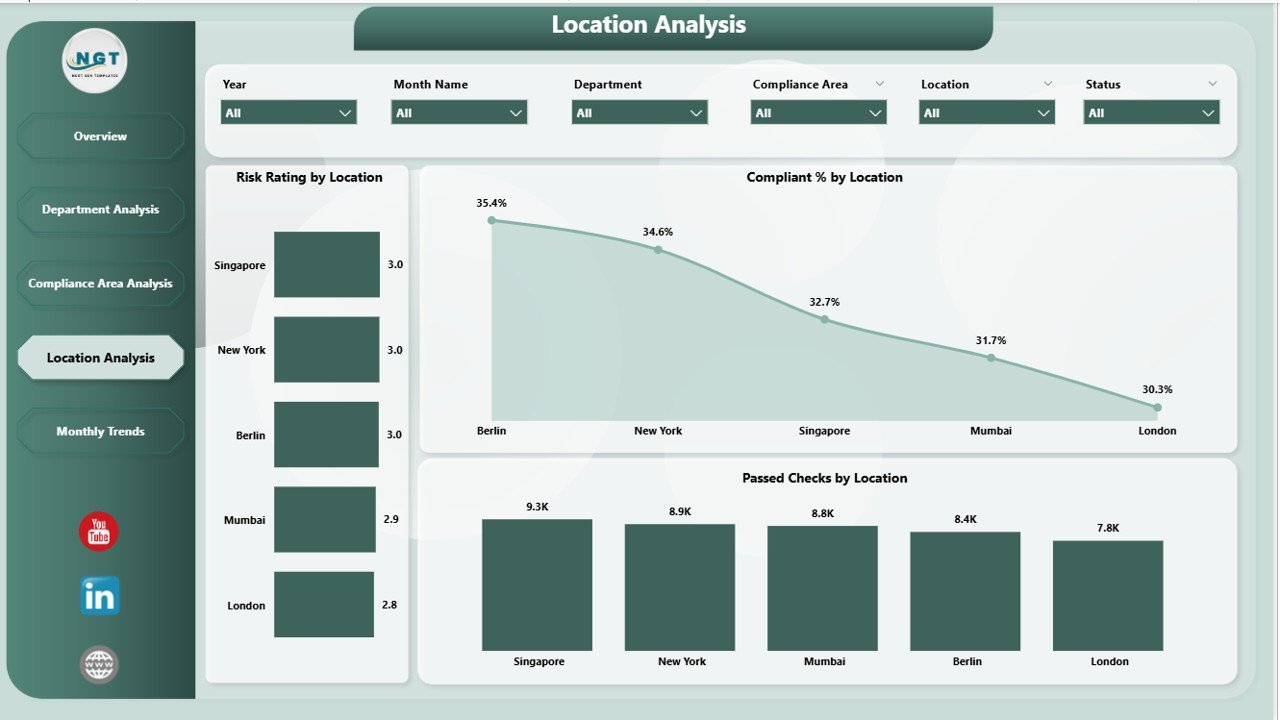The height and width of the screenshot is (720, 1280).
Task: Click the Berlin data point on line chart
Action: pos(491,220)
